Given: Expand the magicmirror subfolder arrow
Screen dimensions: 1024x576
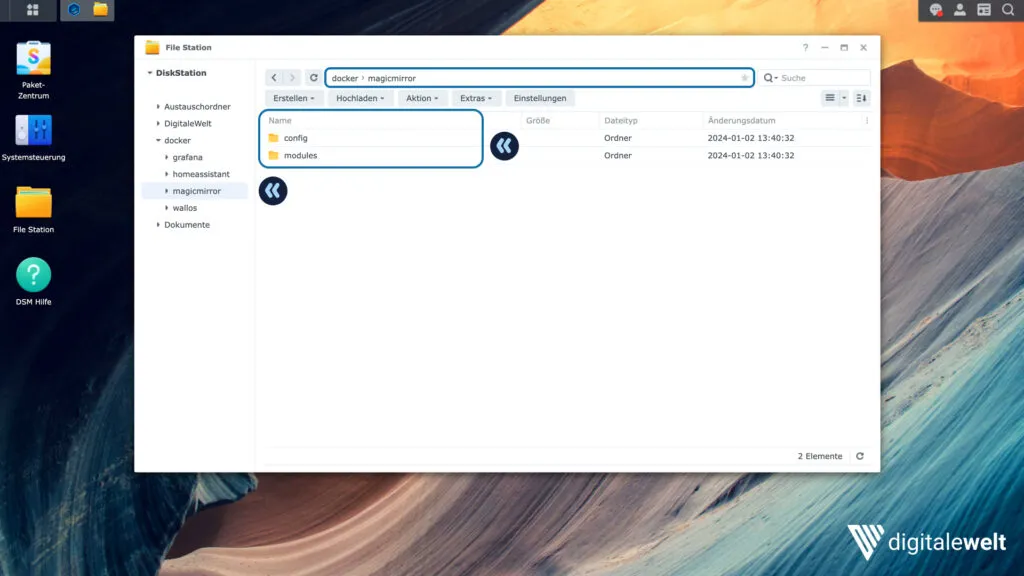Looking at the screenshot, I should coord(167,191).
